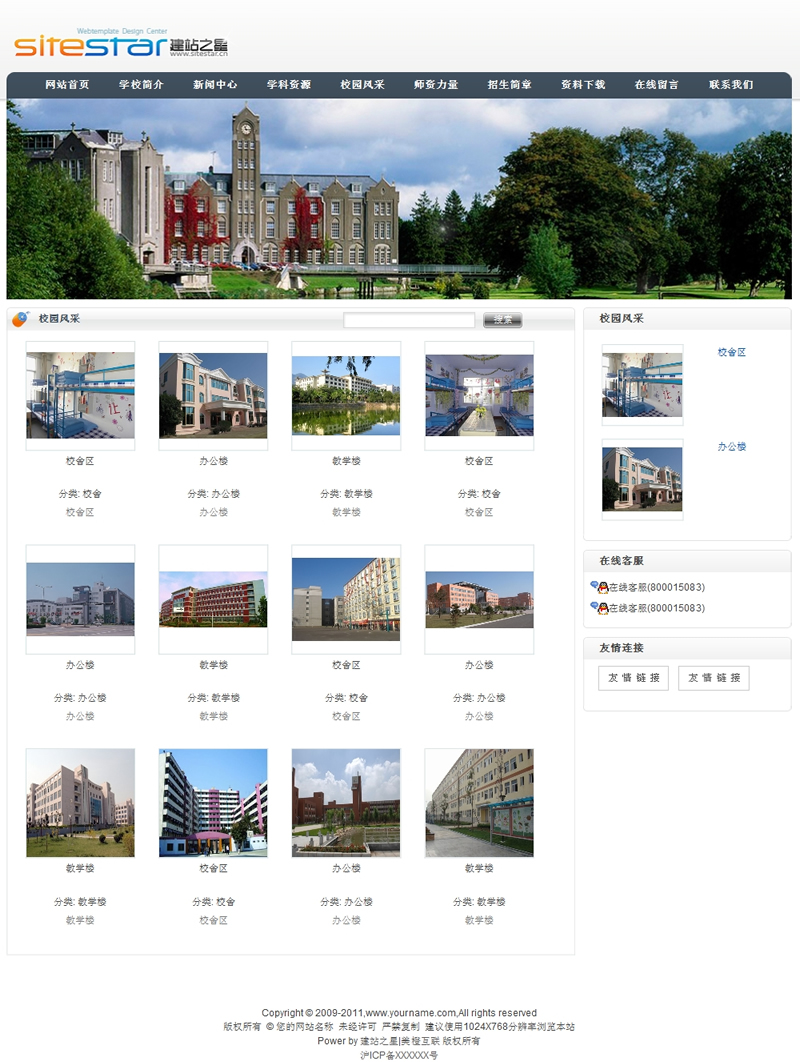The width and height of the screenshot is (800, 1062).
Task: Click the second 友情链接 button
Action: 714,678
